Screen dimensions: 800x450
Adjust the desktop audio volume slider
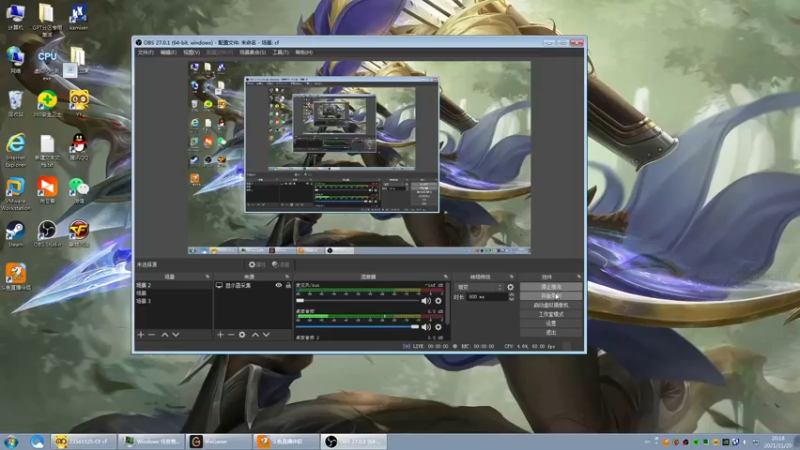coord(358,327)
